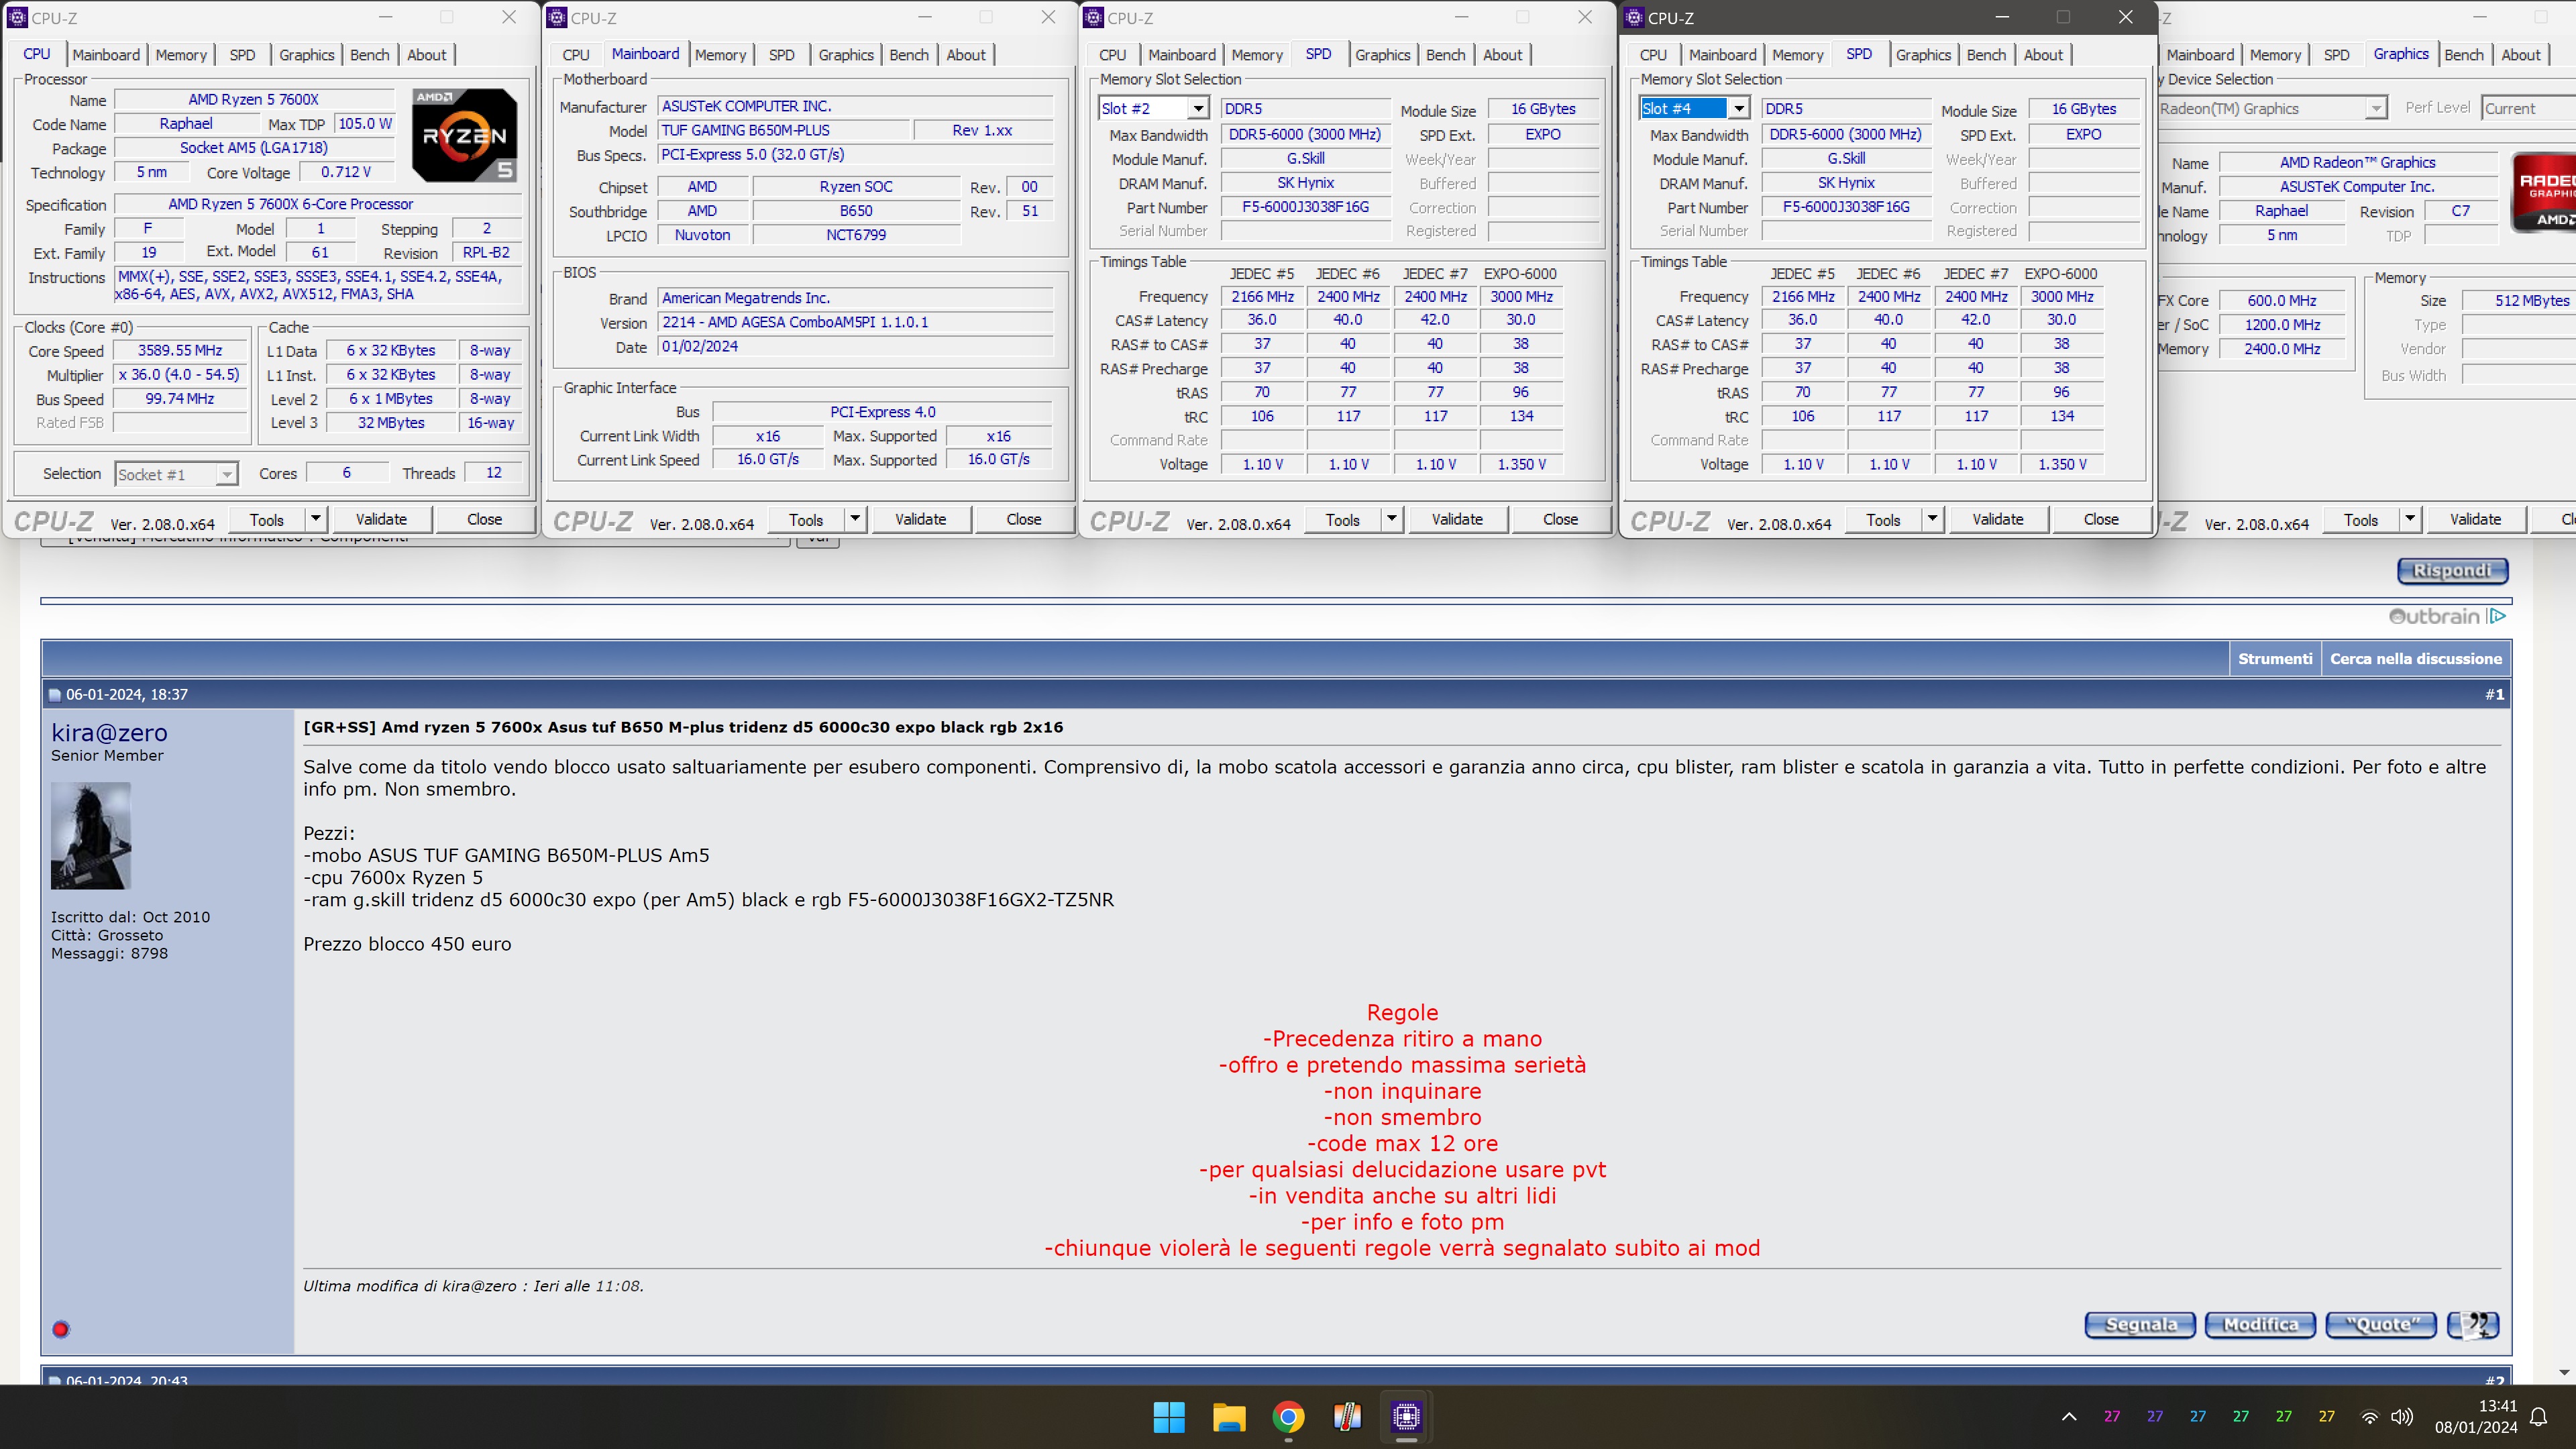This screenshot has width=2576, height=1449.
Task: Click Close button in Mainboard window
Action: (x=1023, y=519)
